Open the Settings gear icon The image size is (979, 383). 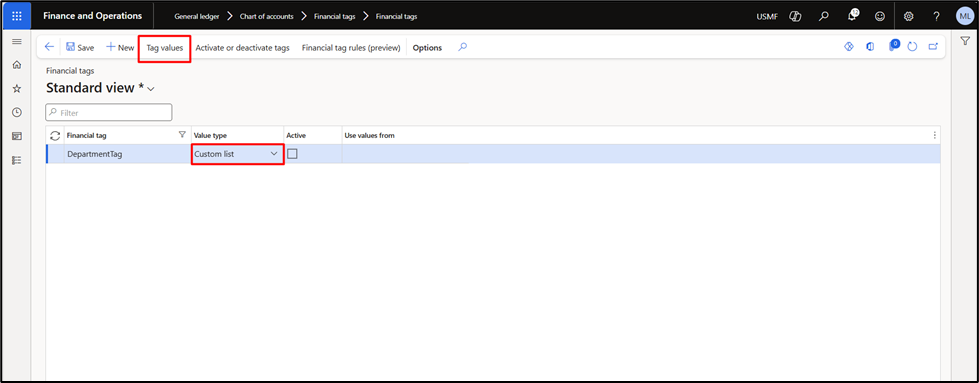[908, 17]
